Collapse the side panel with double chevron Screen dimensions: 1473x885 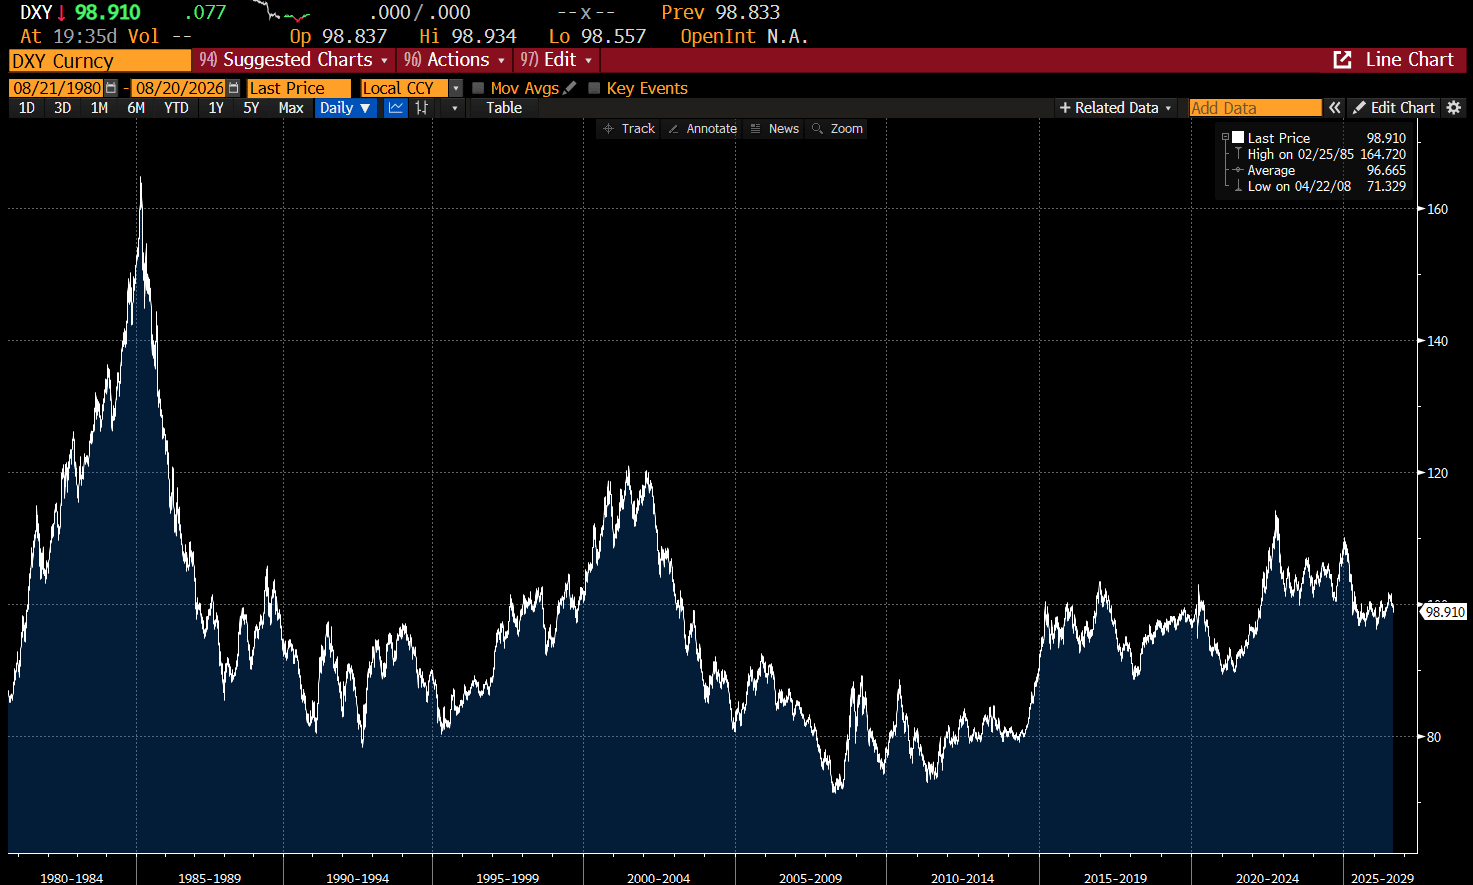[1334, 108]
